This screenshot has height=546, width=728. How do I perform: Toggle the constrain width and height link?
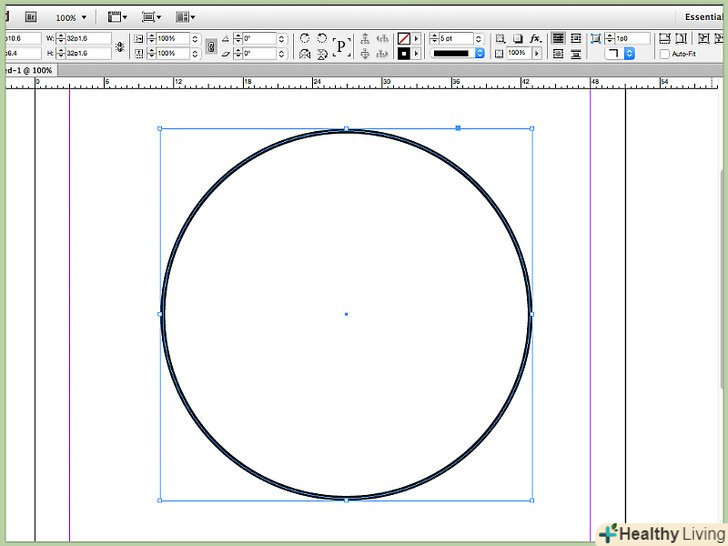[x=120, y=46]
